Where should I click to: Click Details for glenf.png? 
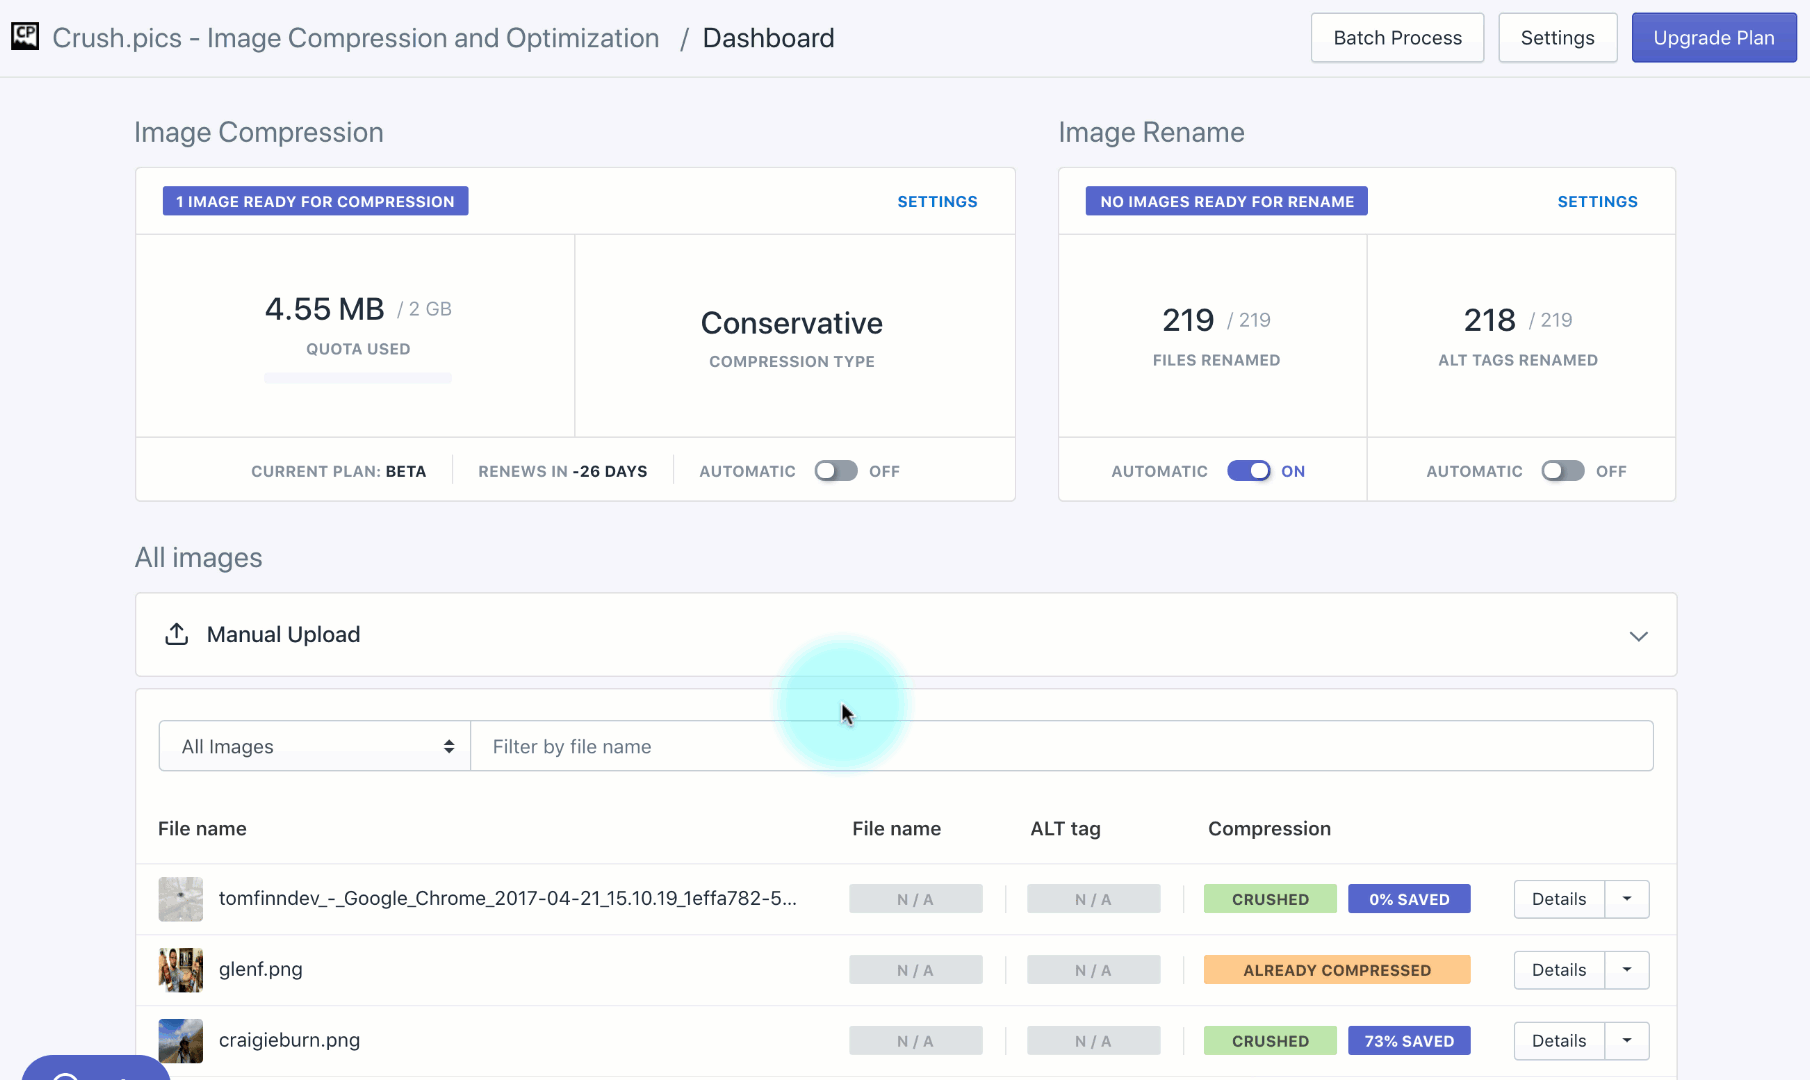click(1559, 970)
